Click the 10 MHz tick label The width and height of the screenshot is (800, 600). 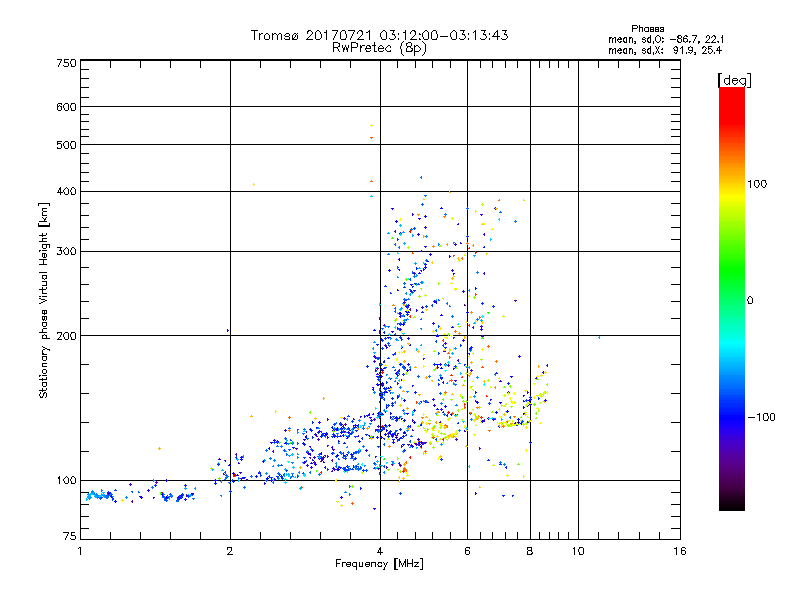coord(578,551)
